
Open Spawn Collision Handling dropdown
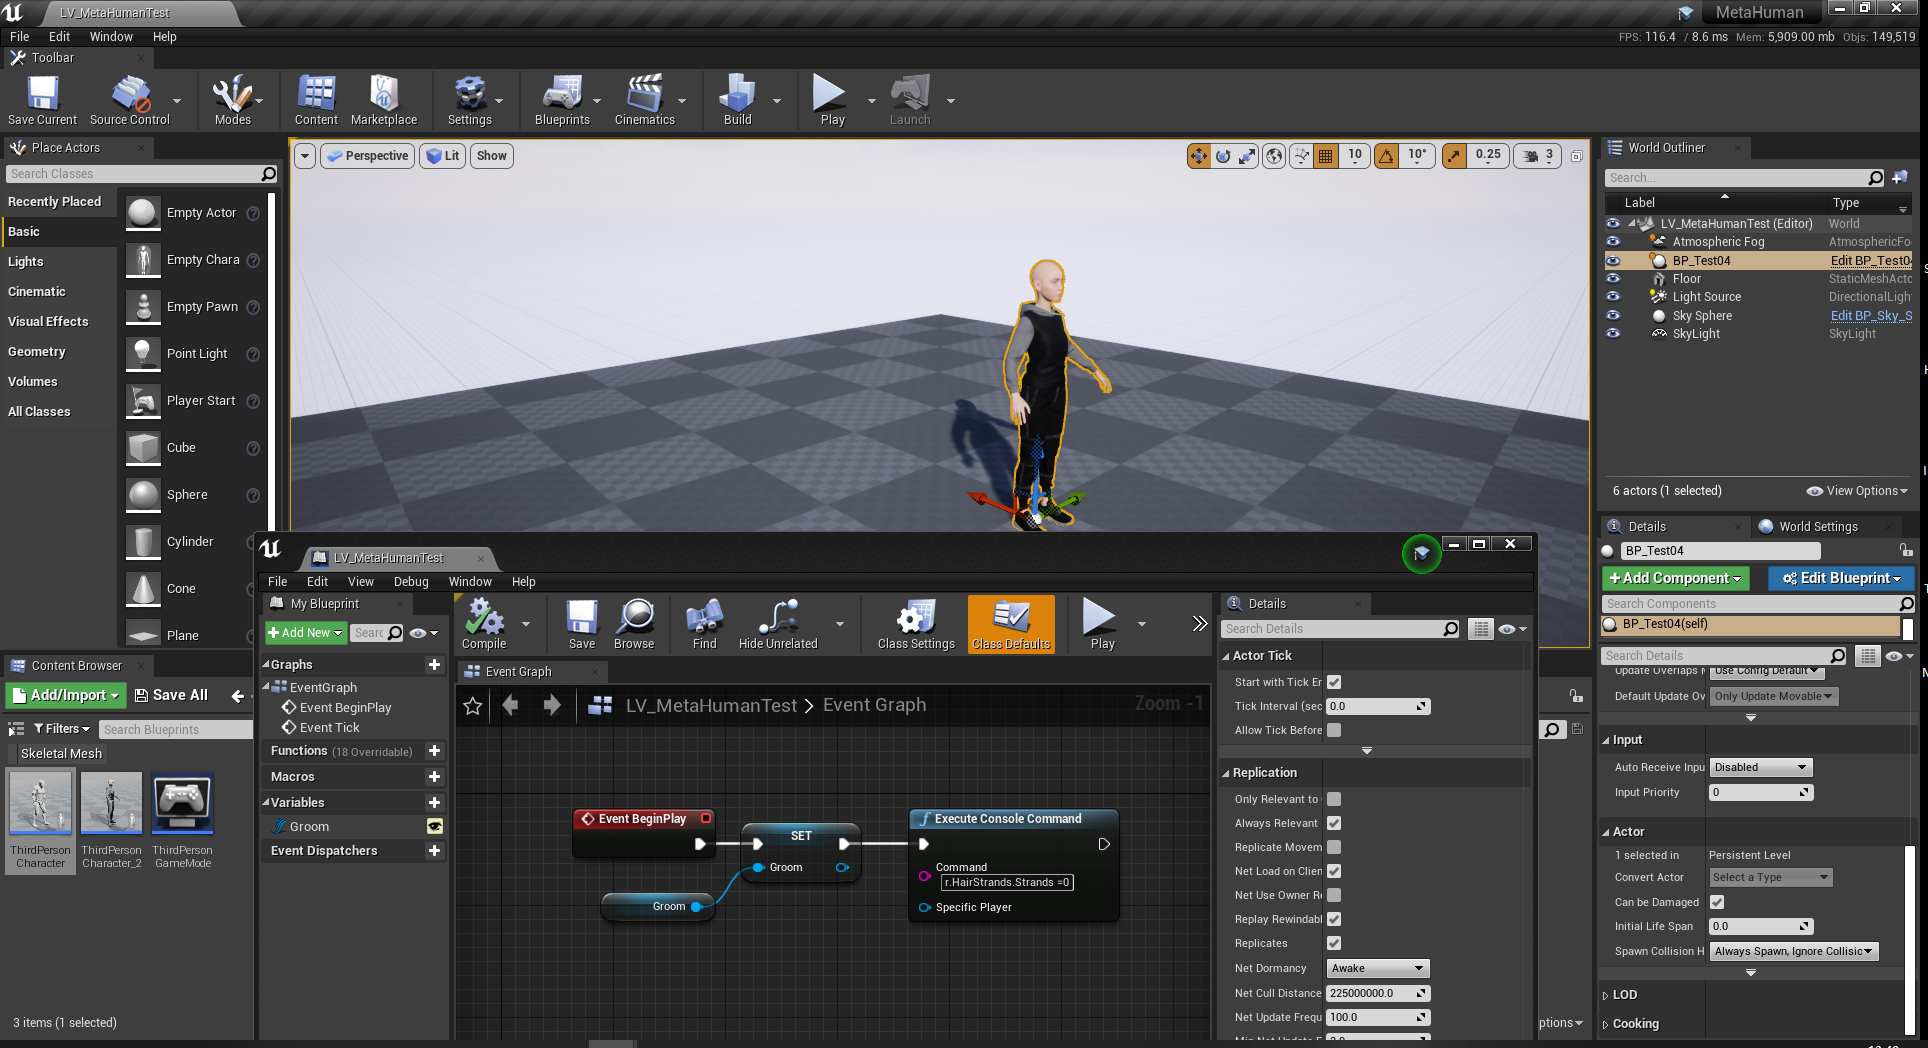pos(1794,951)
